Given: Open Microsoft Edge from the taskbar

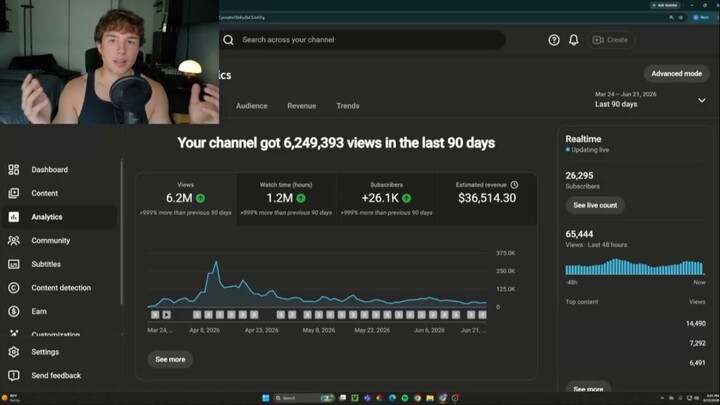Looking at the screenshot, I should pyautogui.click(x=392, y=398).
